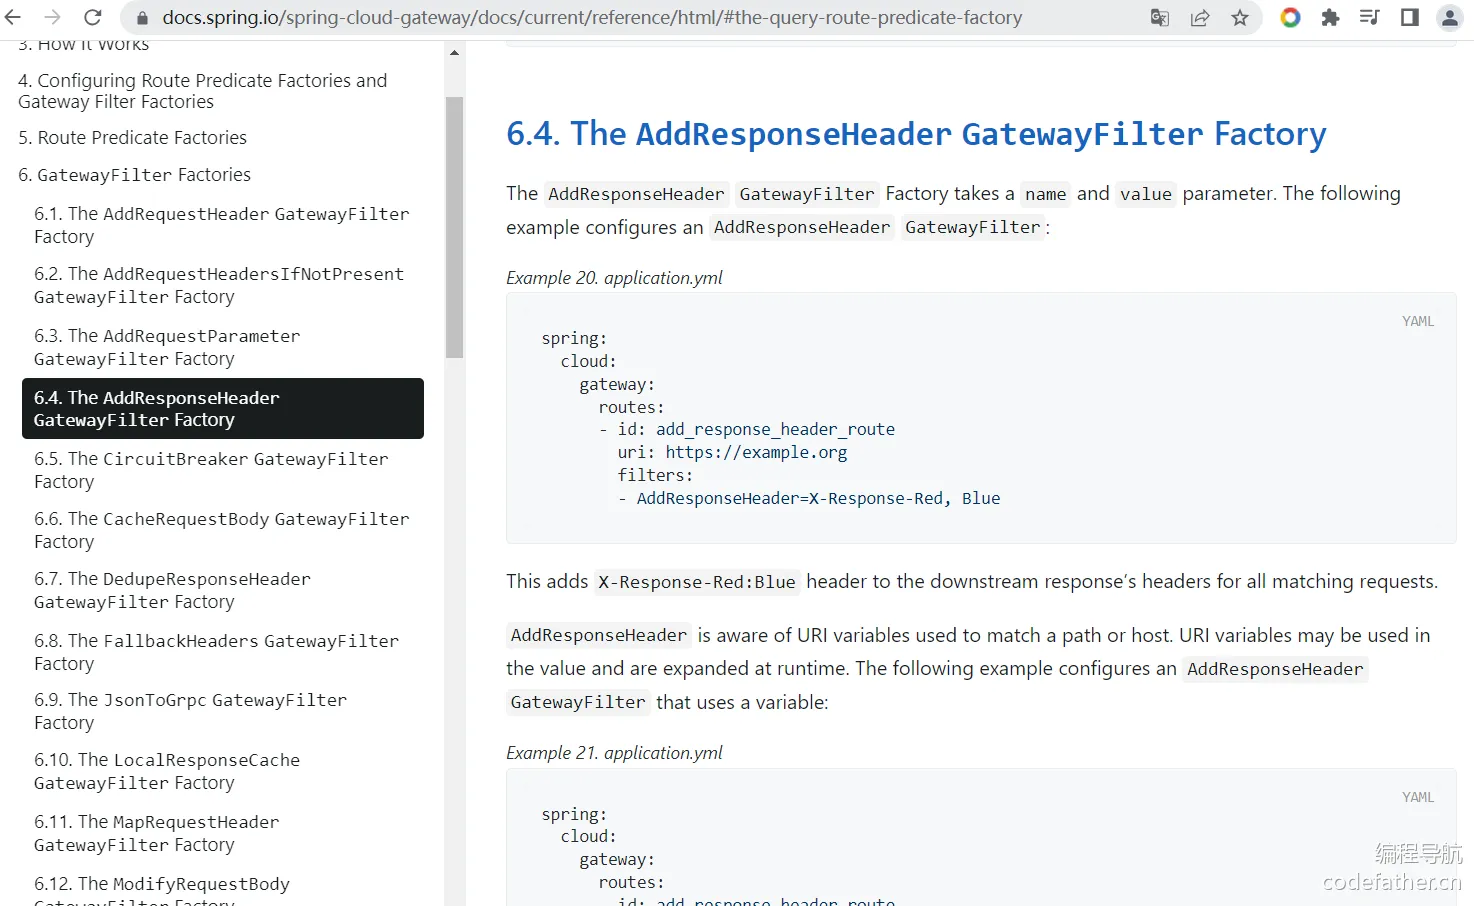Go to 6.10 LocalResponseCache GatewayFilter Factory
The image size is (1474, 906).
click(x=167, y=771)
